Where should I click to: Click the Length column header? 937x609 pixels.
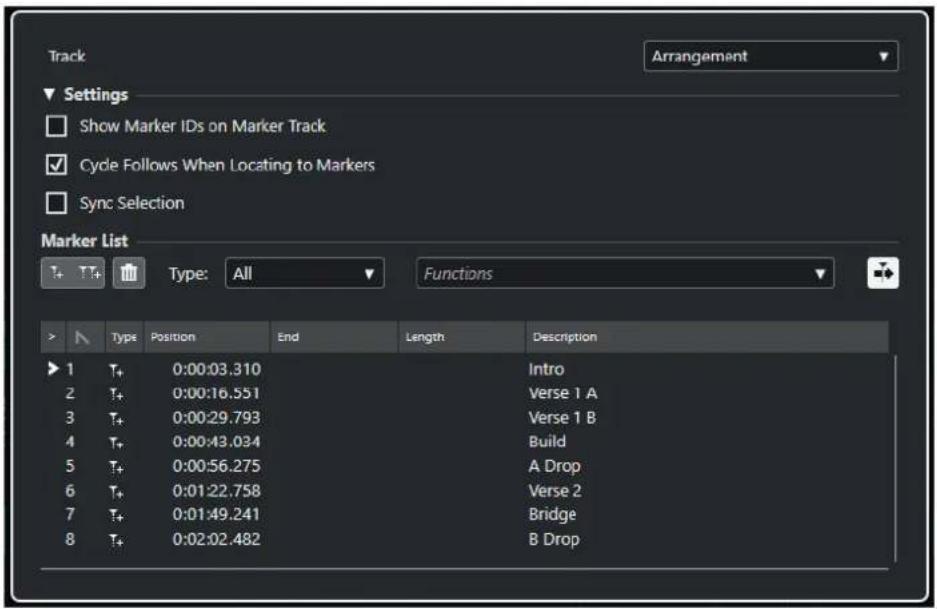click(x=461, y=337)
